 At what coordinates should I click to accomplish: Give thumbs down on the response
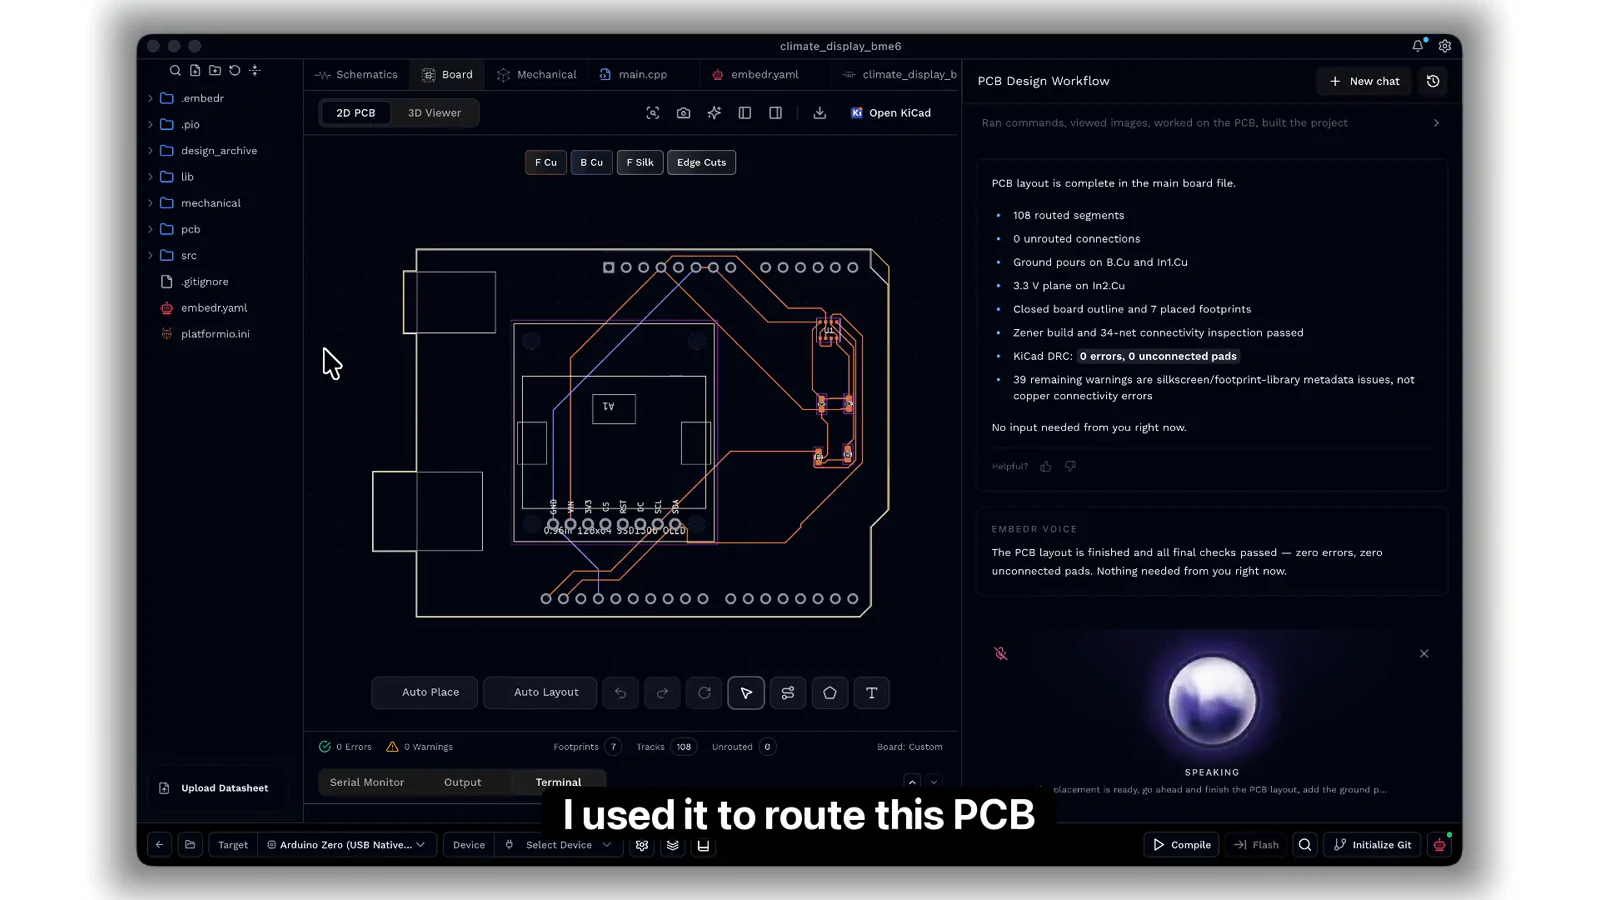(x=1071, y=467)
